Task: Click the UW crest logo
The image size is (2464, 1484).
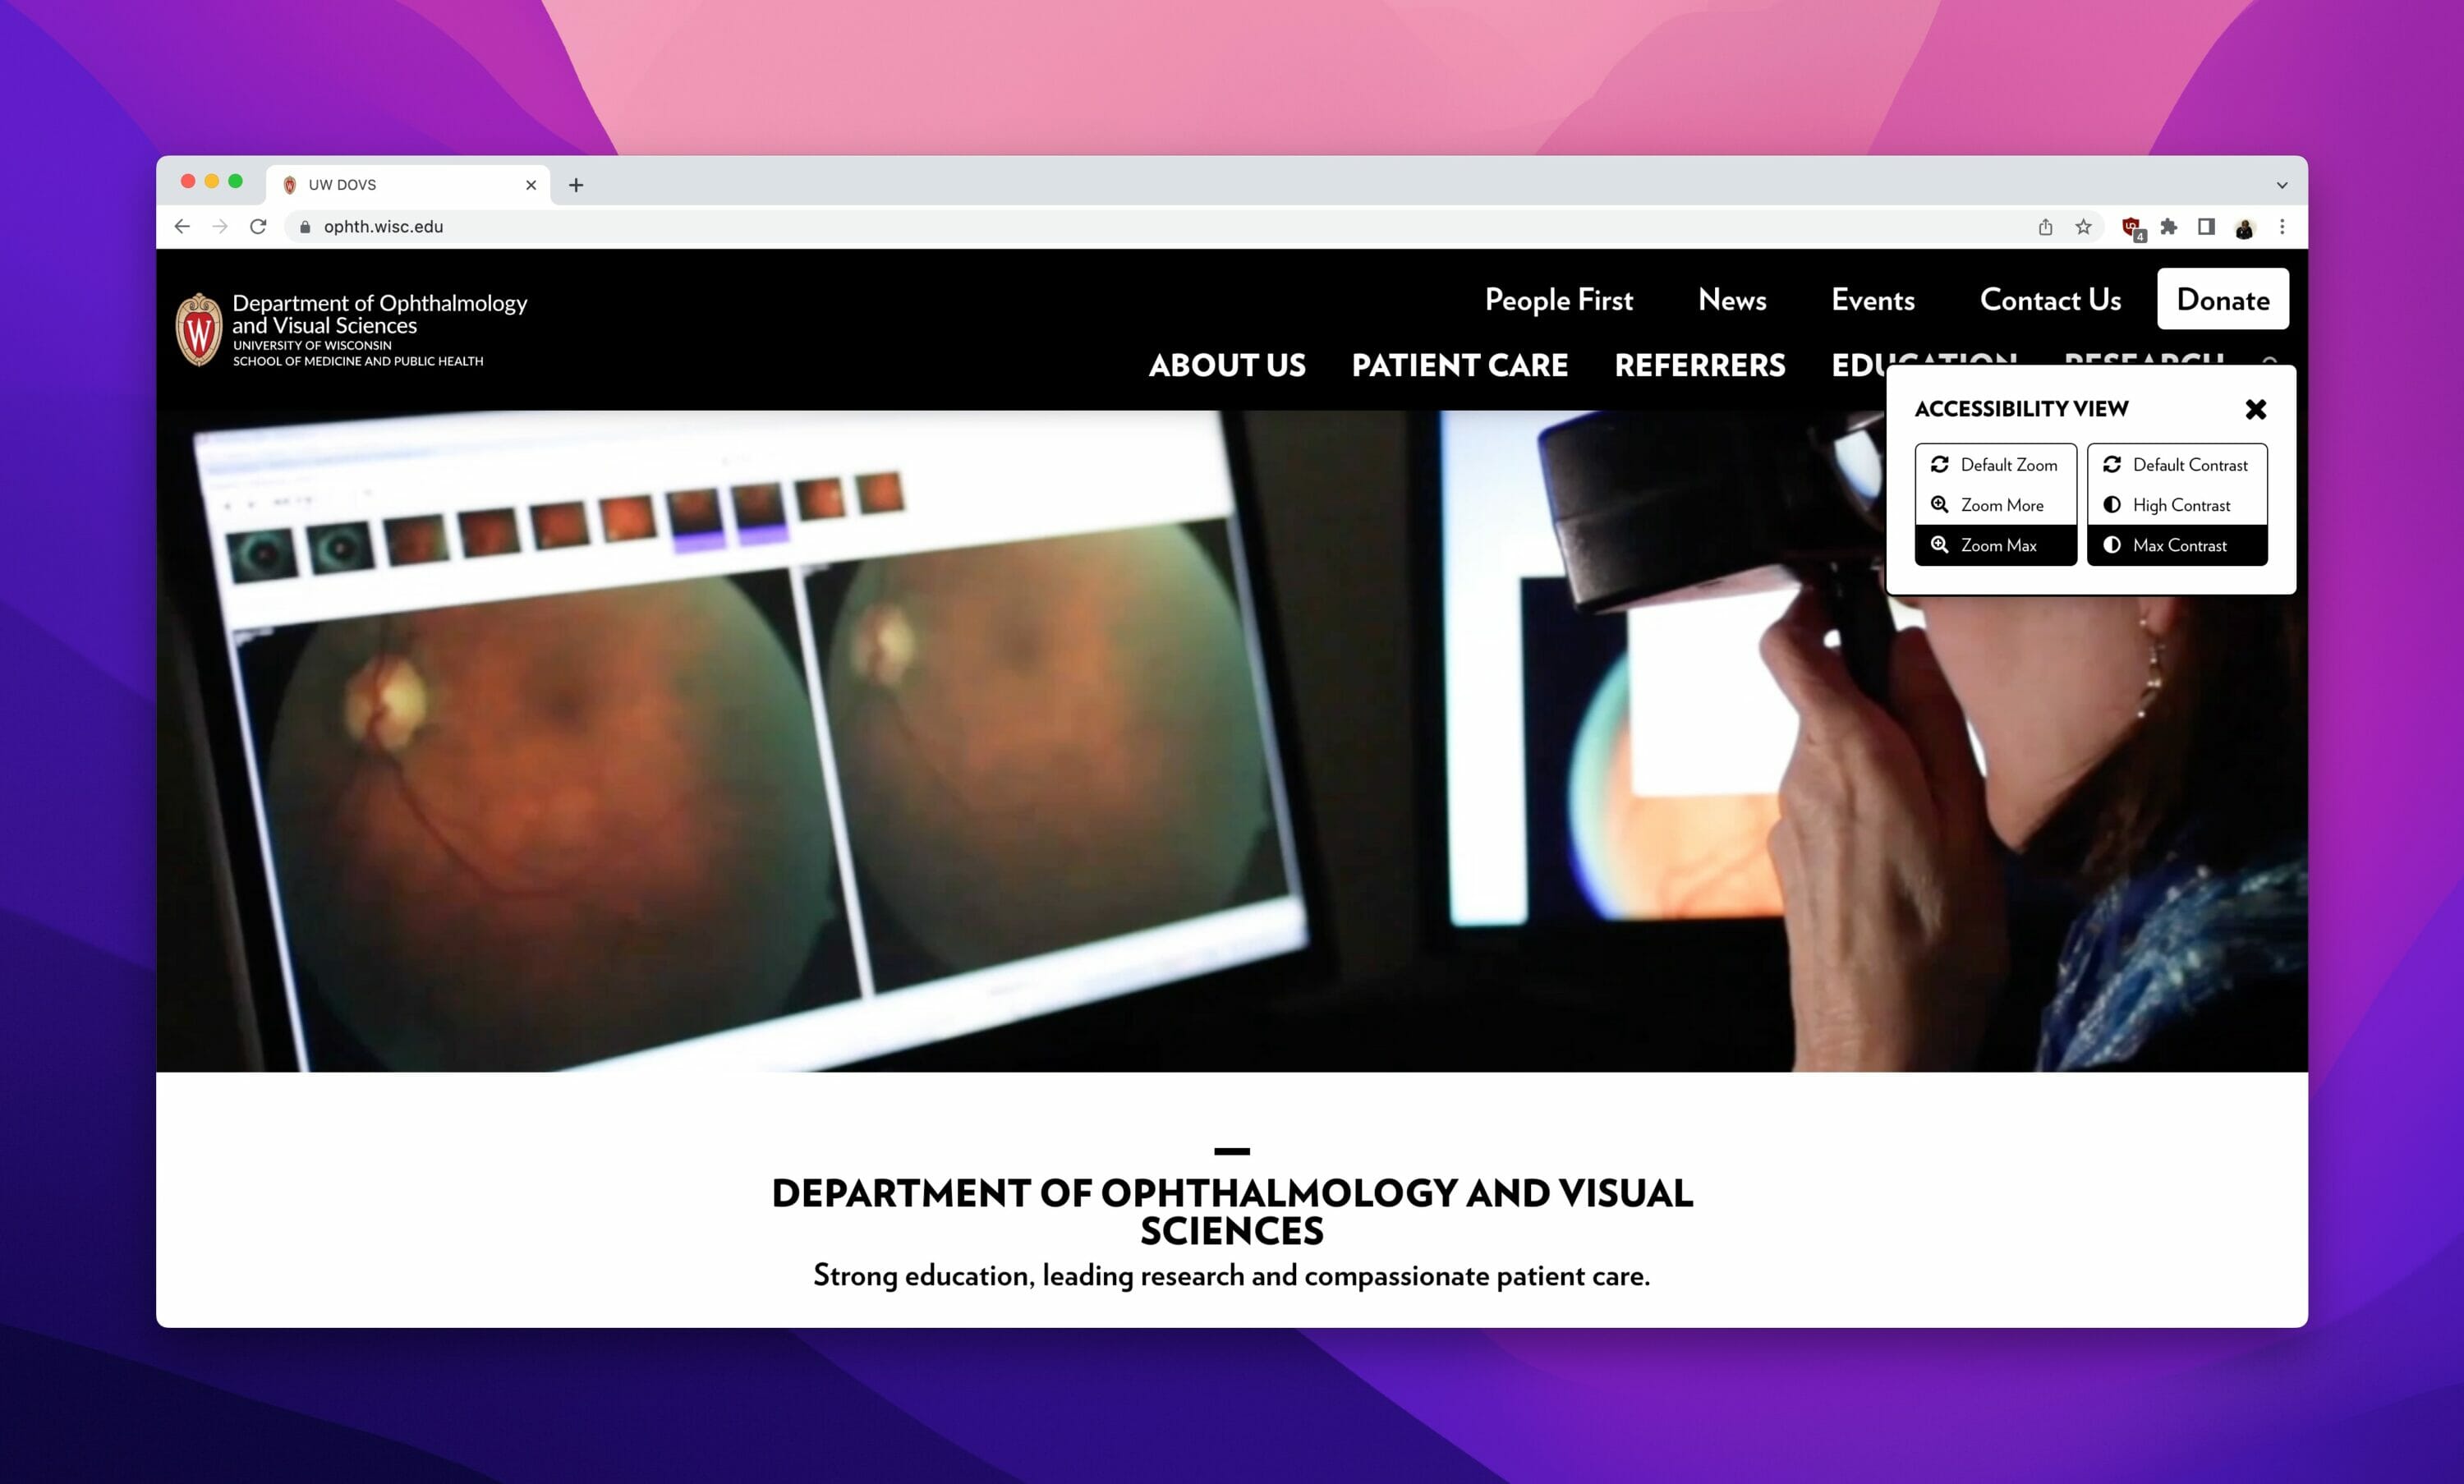Action: (x=199, y=330)
